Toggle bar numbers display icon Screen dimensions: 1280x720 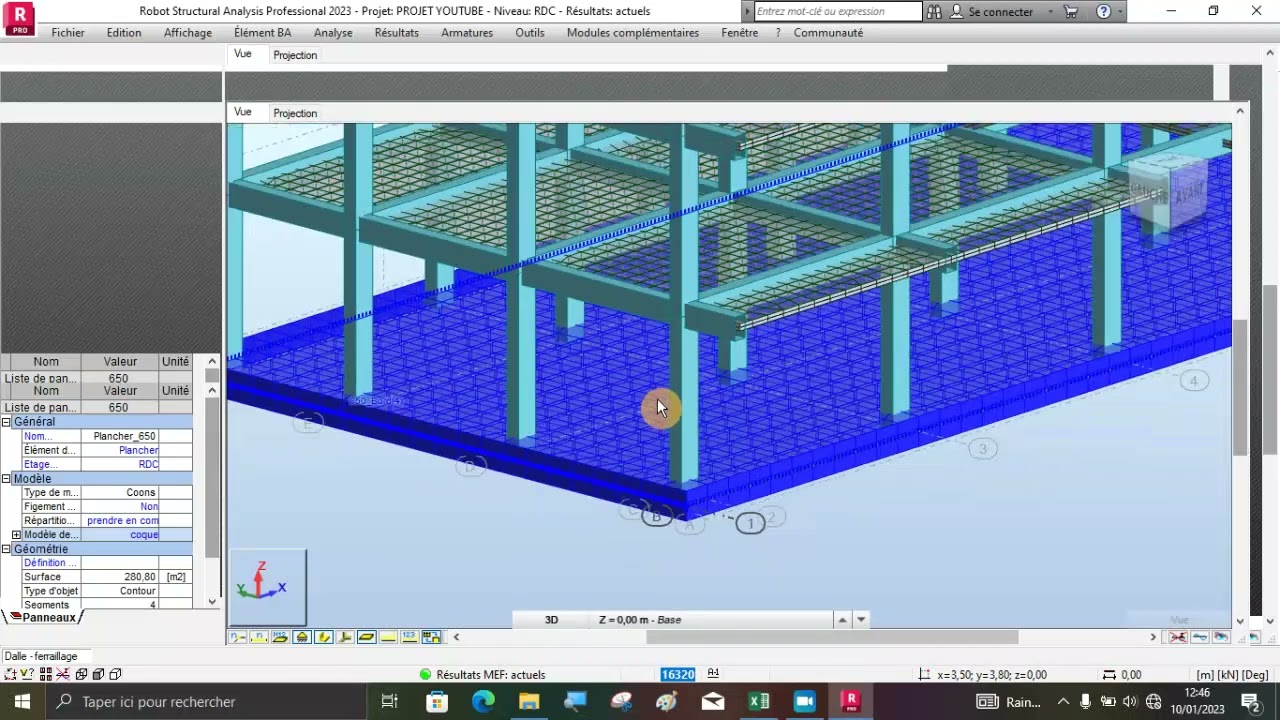pyautogui.click(x=259, y=637)
